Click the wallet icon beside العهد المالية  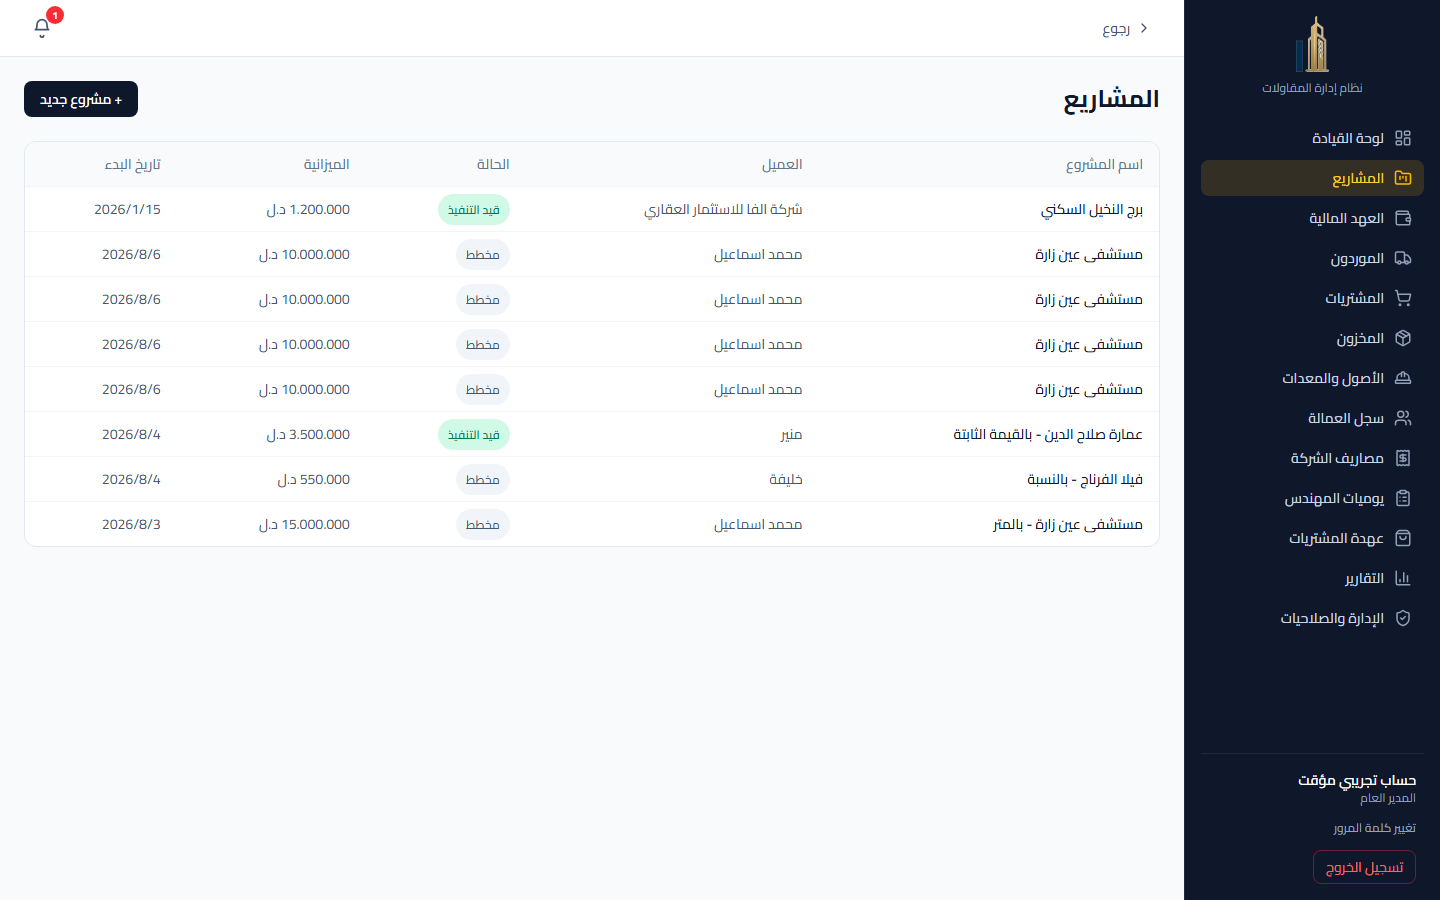[1403, 218]
